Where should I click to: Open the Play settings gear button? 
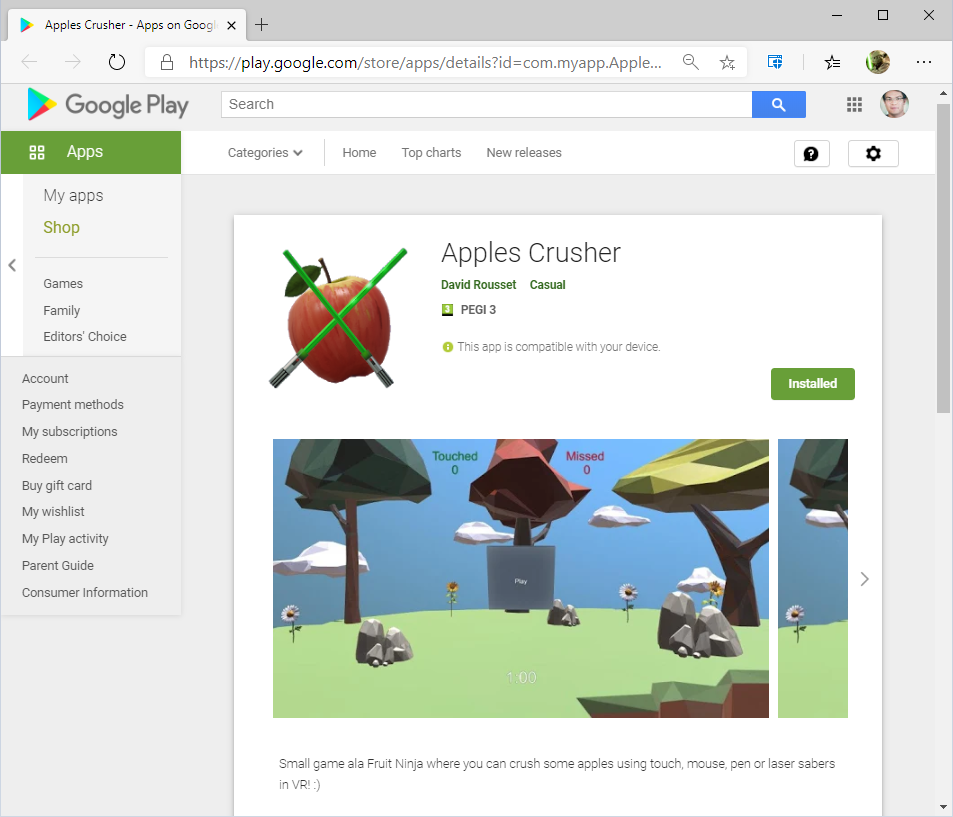(x=873, y=154)
